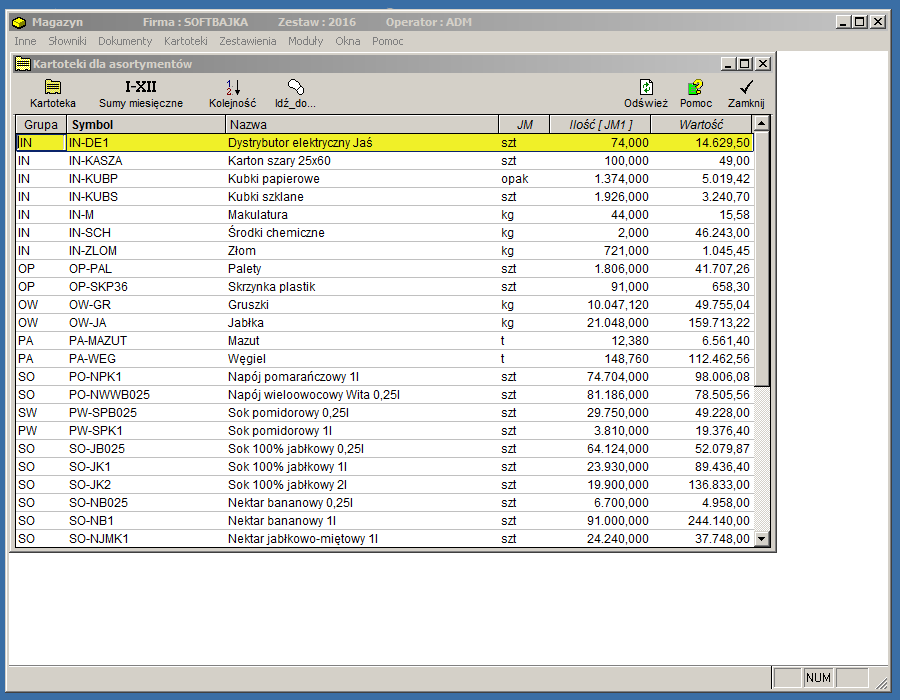The height and width of the screenshot is (700, 900).
Task: Select row Karton szary 25x60
Action: tap(385, 161)
